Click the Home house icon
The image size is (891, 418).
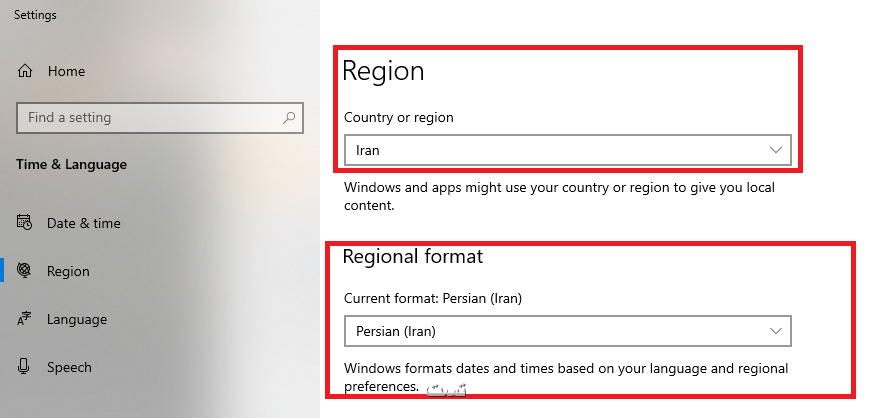[x=24, y=71]
